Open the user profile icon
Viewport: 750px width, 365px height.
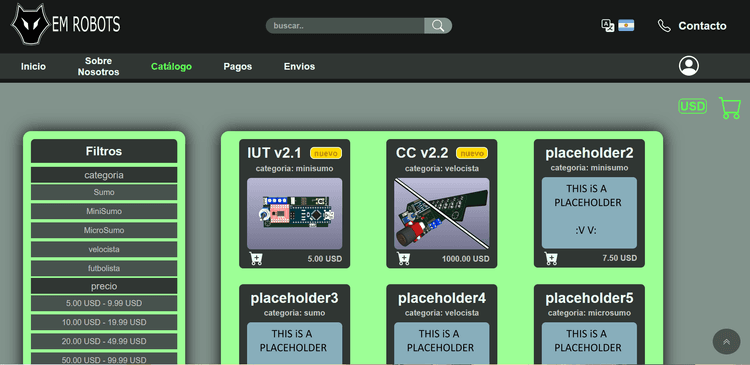pyautogui.click(x=688, y=66)
